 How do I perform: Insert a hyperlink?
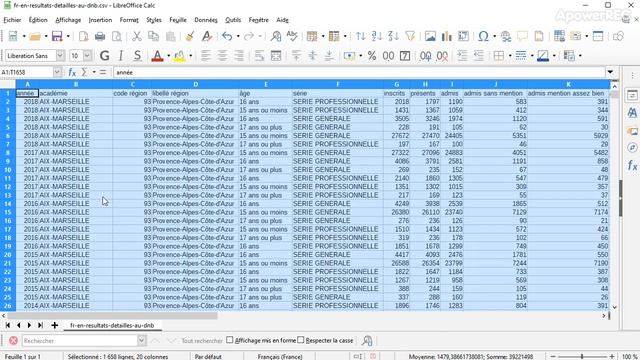click(506, 37)
